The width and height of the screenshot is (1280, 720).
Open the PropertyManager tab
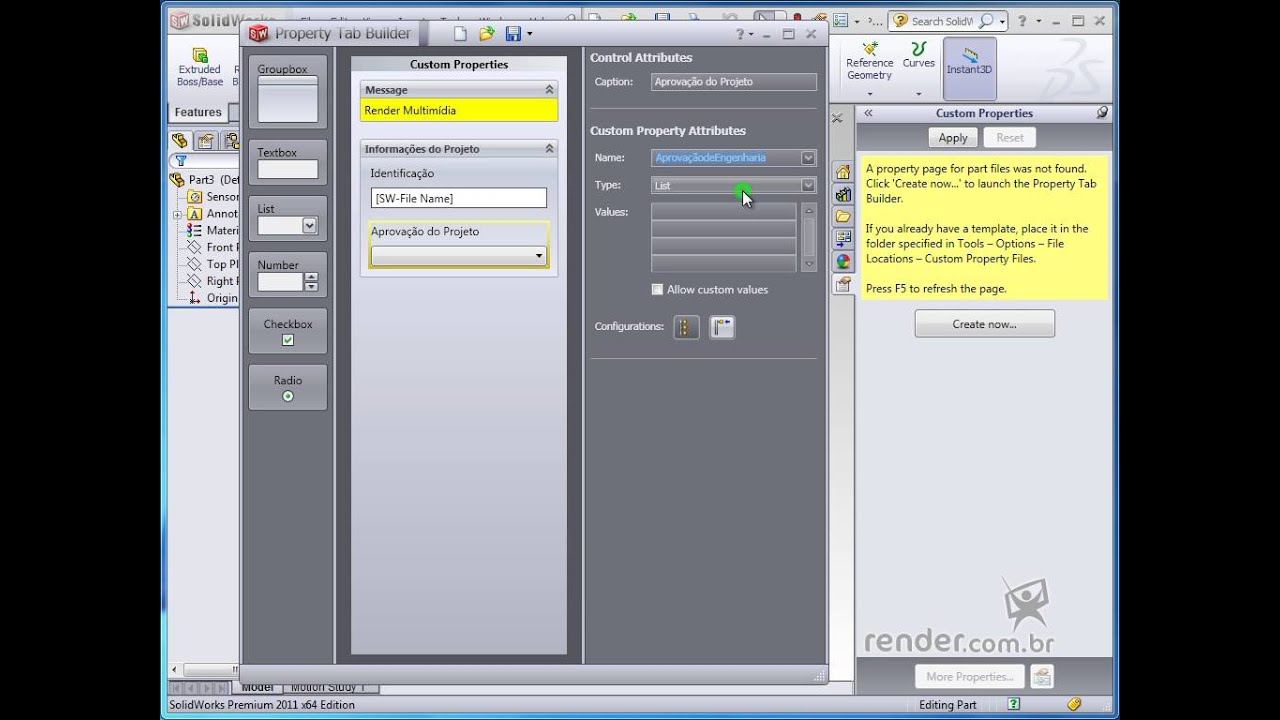pyautogui.click(x=206, y=141)
